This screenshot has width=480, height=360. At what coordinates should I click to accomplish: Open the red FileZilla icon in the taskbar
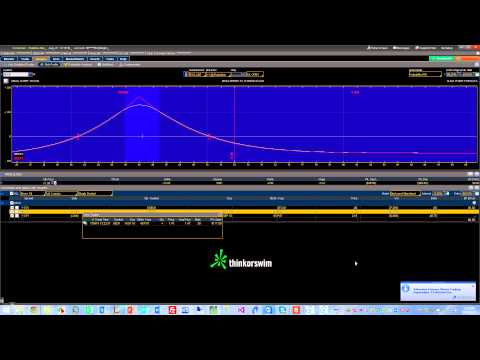[x=172, y=310]
